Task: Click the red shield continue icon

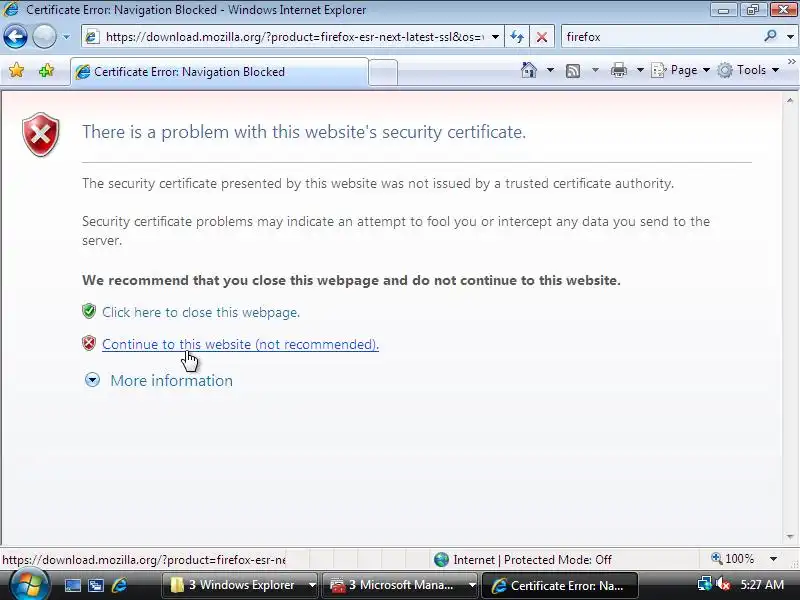Action: (x=89, y=343)
